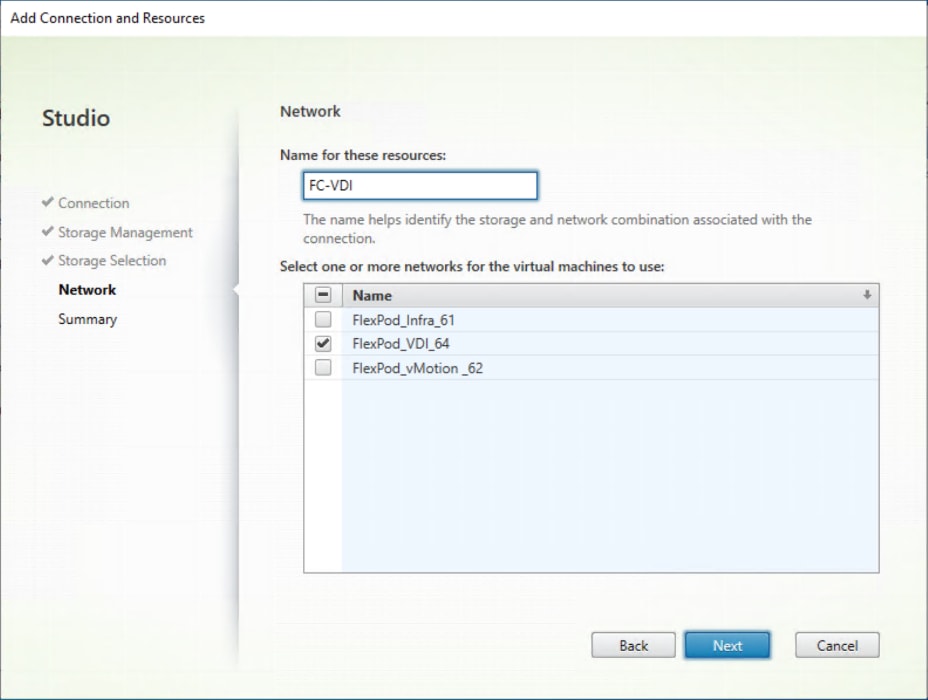The height and width of the screenshot is (700, 928).
Task: Select the Summary wizard step
Action: (x=88, y=319)
